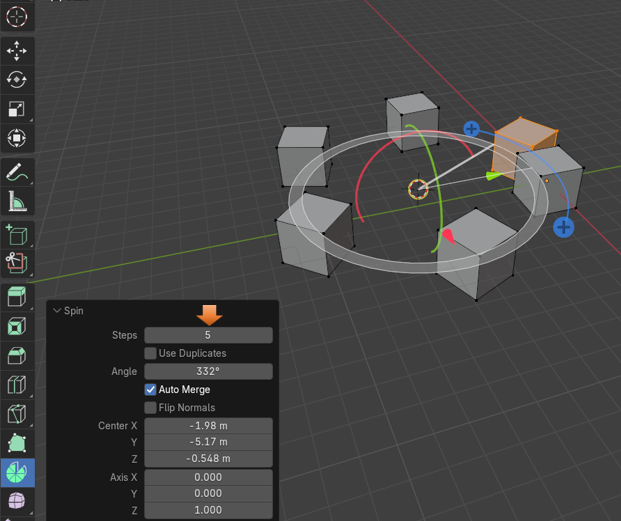
Task: Pick the Annotate pencil tool
Action: pos(17,173)
